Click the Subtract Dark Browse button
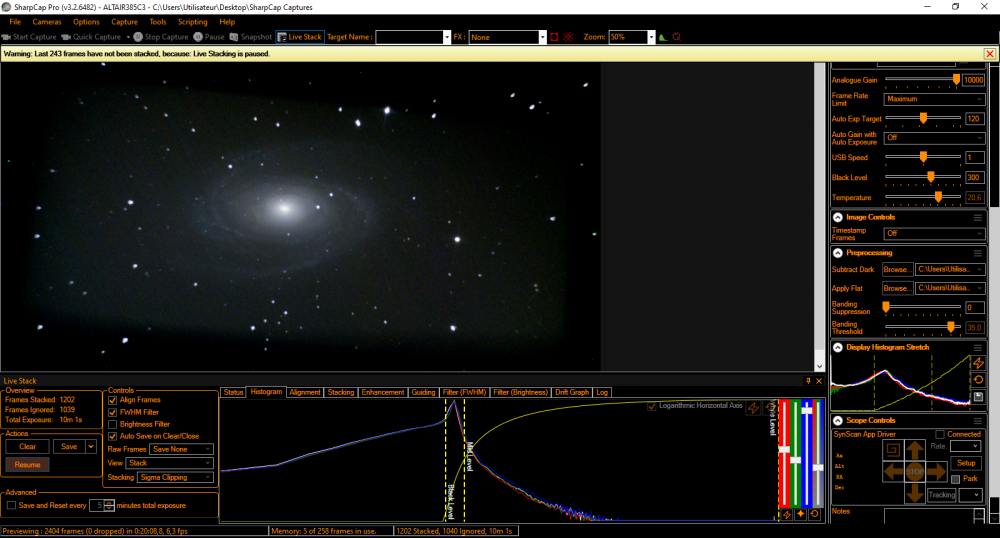Screen dimensions: 1000x538 897,270
